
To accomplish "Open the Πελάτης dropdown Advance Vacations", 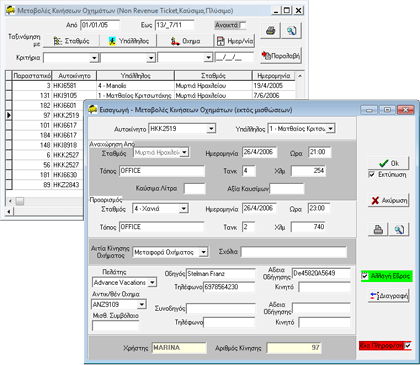I will coord(152,282).
